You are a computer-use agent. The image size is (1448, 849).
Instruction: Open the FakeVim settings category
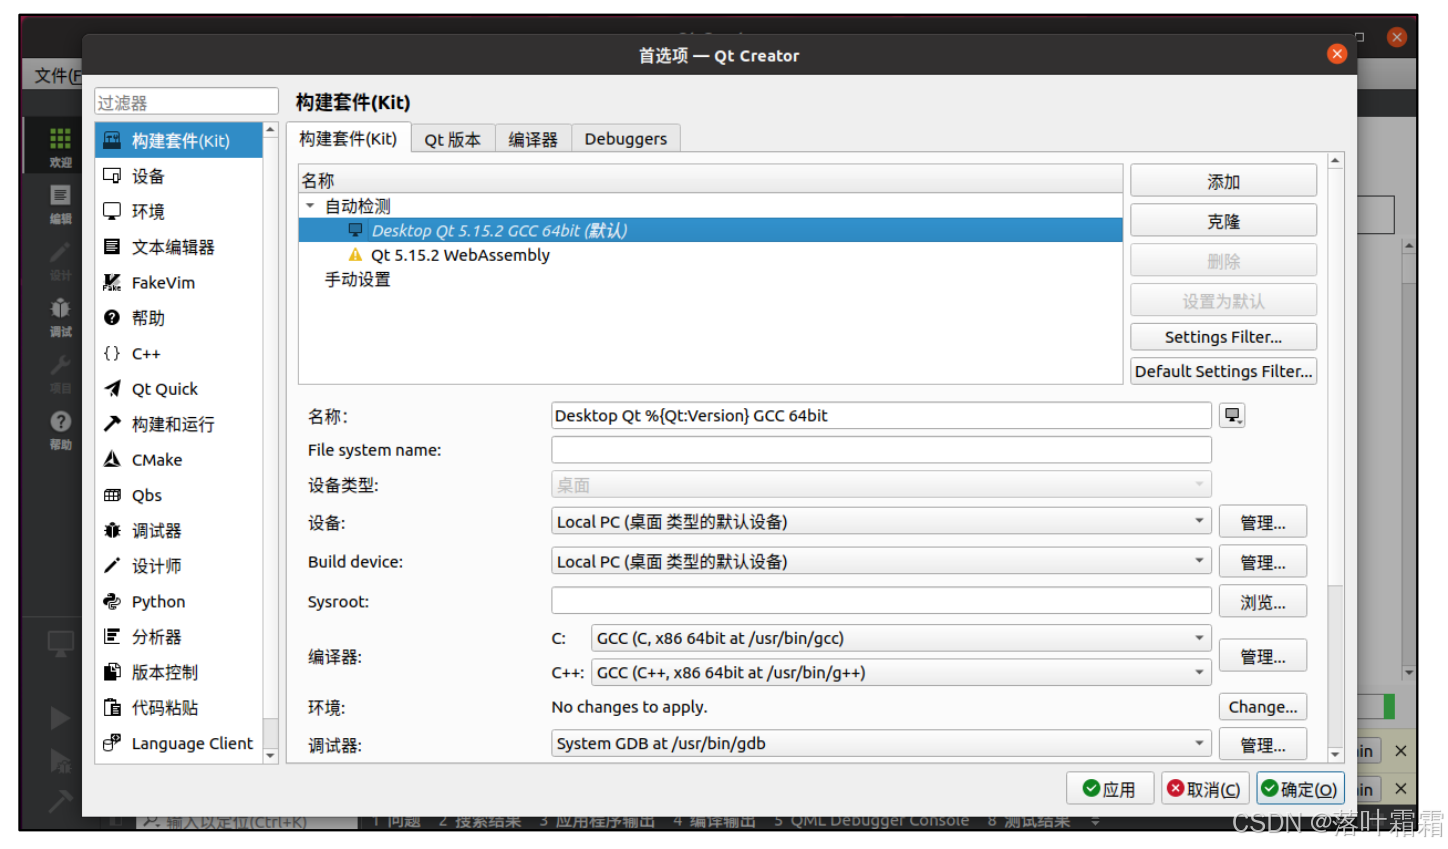tap(179, 282)
